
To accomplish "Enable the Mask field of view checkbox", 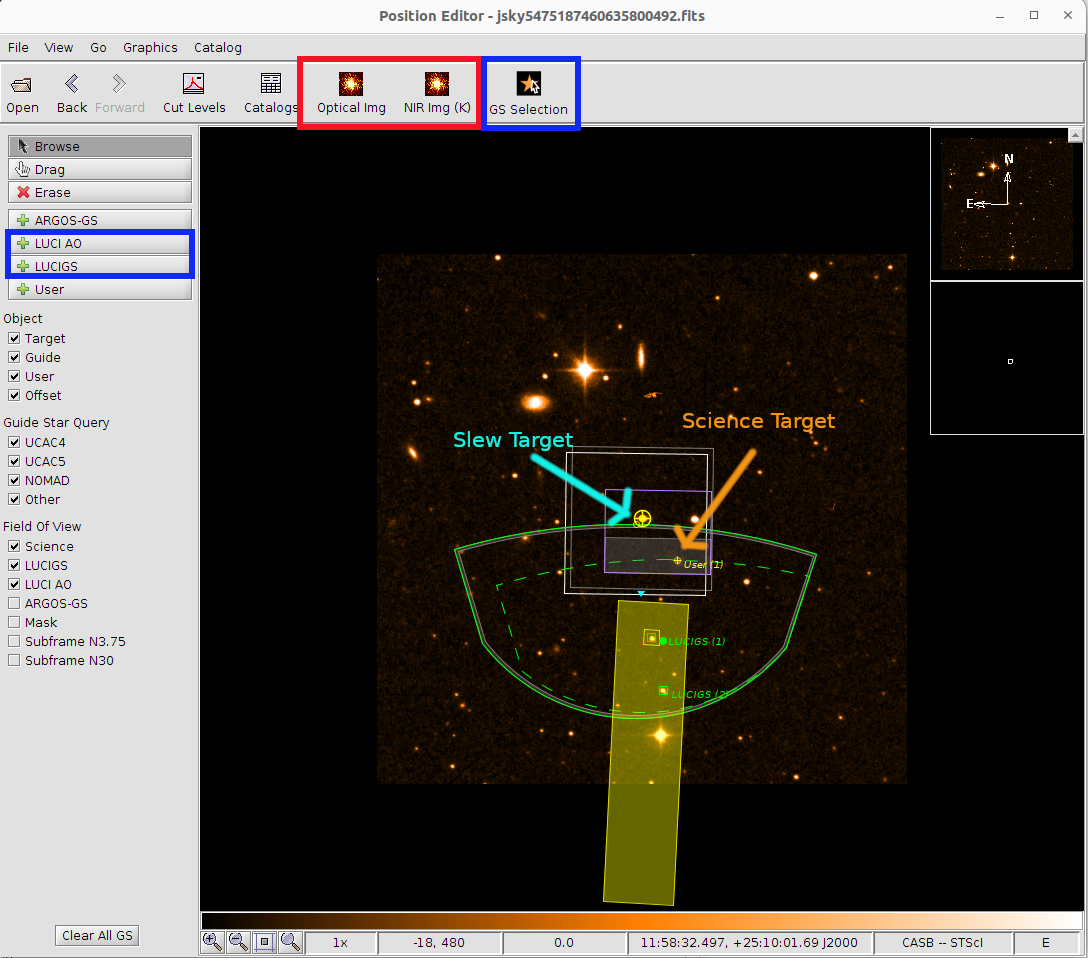I will coord(14,622).
